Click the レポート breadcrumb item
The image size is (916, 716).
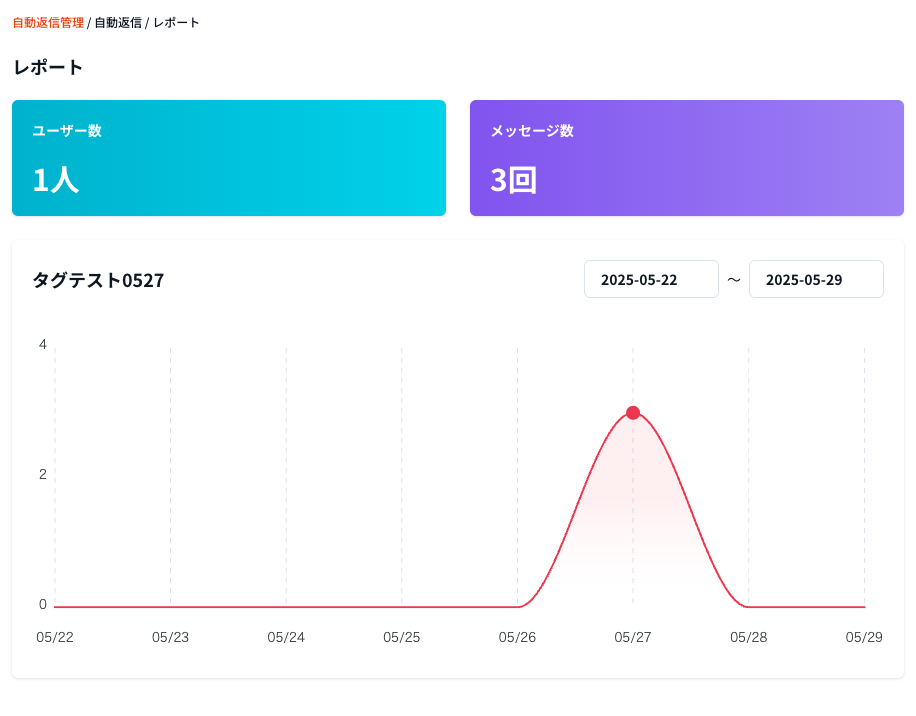[x=176, y=22]
